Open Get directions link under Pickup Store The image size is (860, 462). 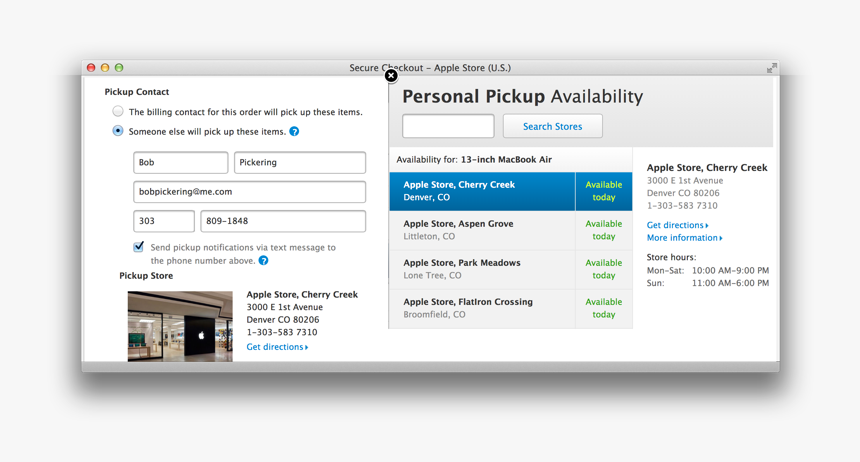(x=277, y=347)
